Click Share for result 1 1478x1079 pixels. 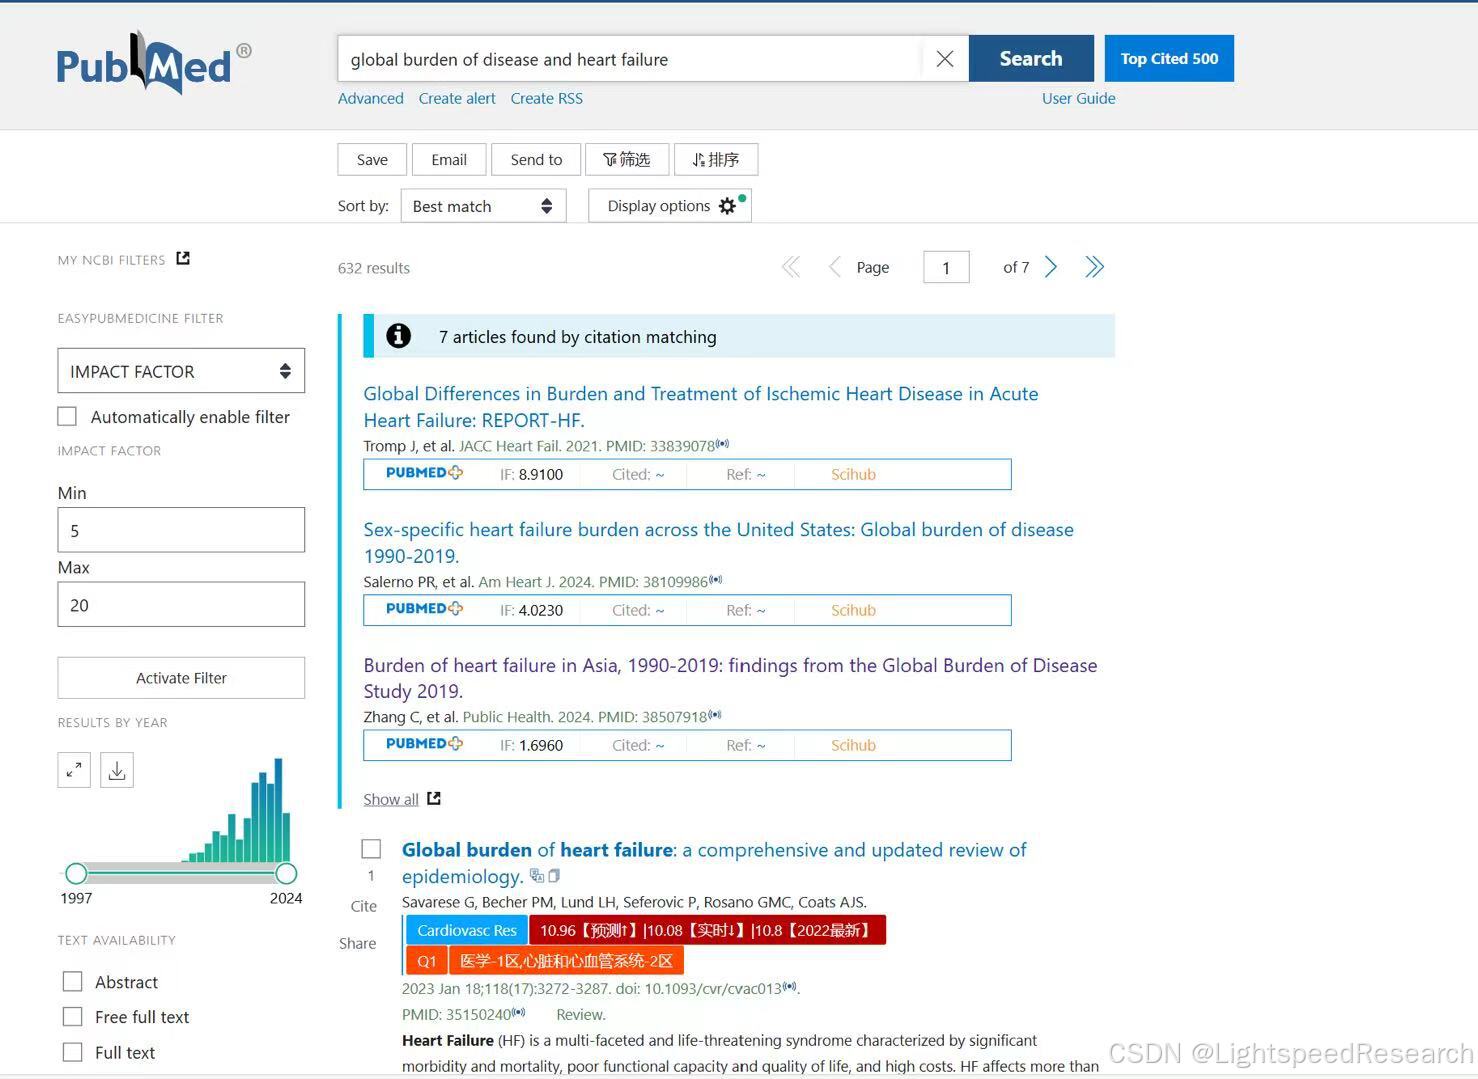point(358,943)
